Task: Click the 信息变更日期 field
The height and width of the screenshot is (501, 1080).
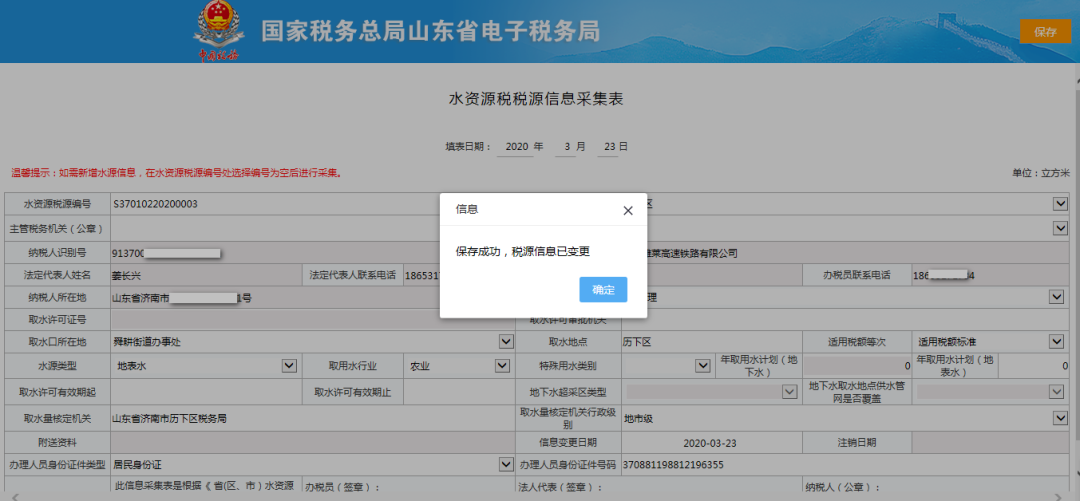Action: point(710,441)
